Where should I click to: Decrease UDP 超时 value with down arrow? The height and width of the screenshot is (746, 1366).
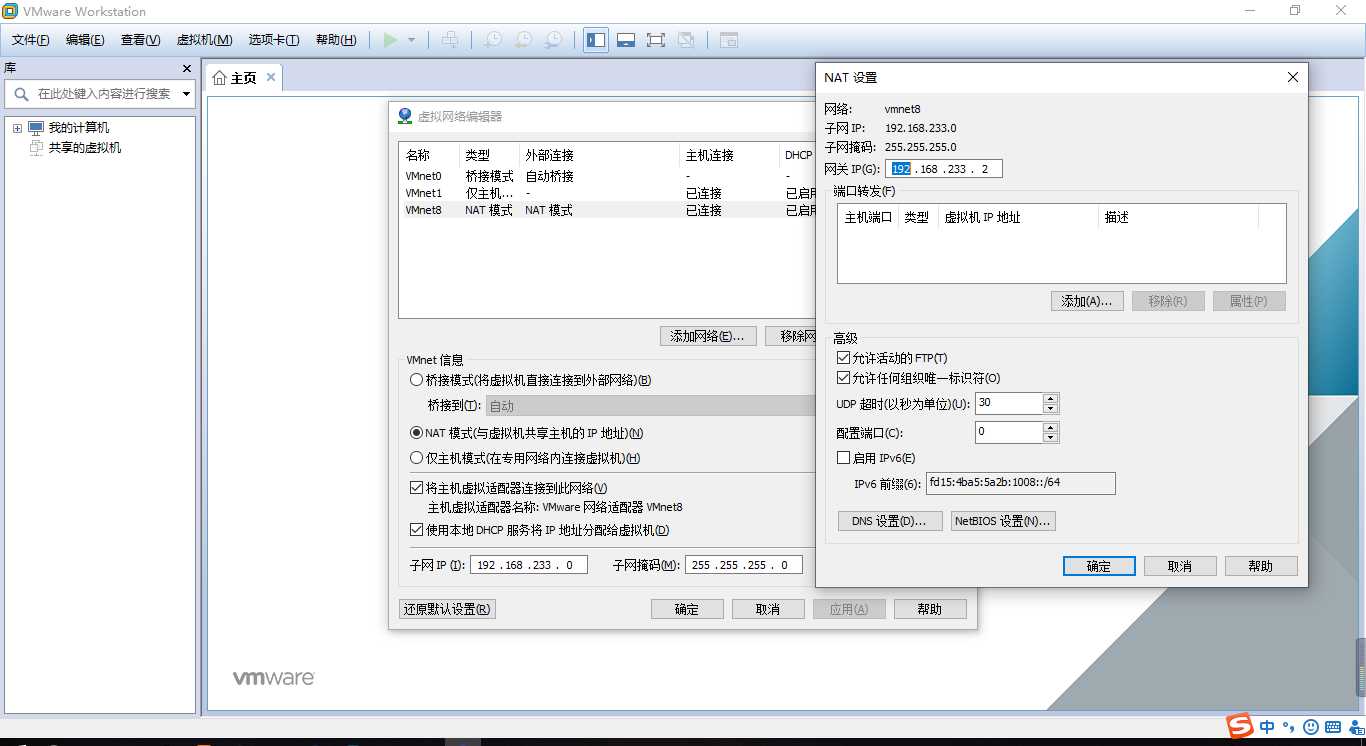click(1050, 409)
